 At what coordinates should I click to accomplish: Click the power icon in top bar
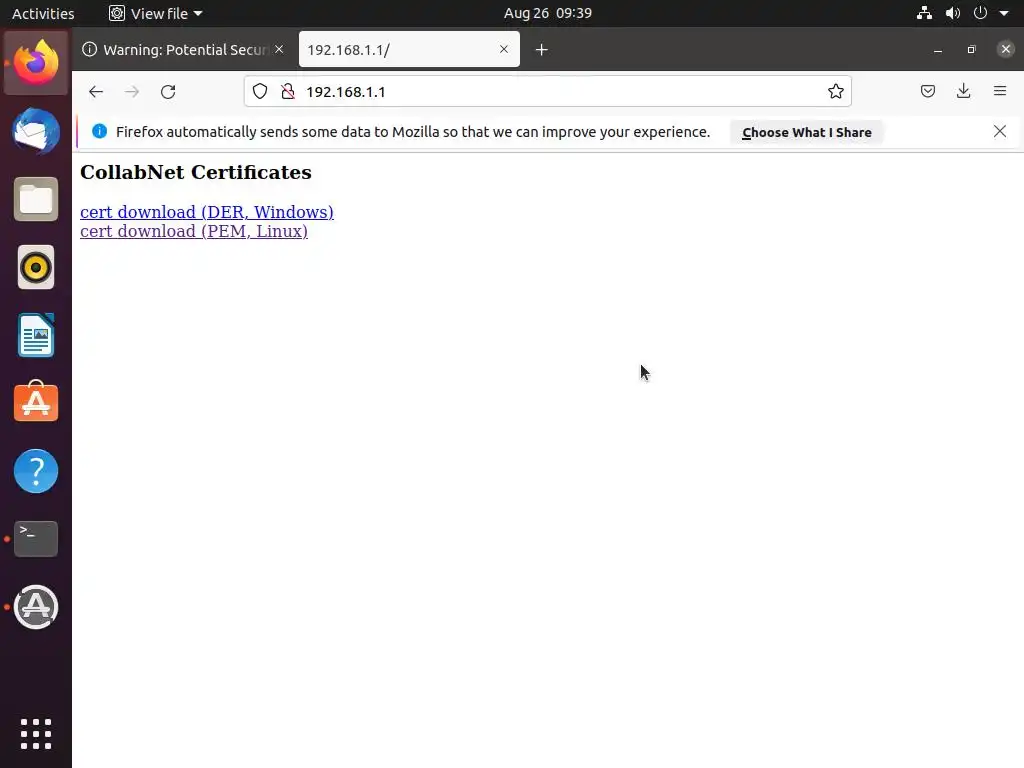980,13
